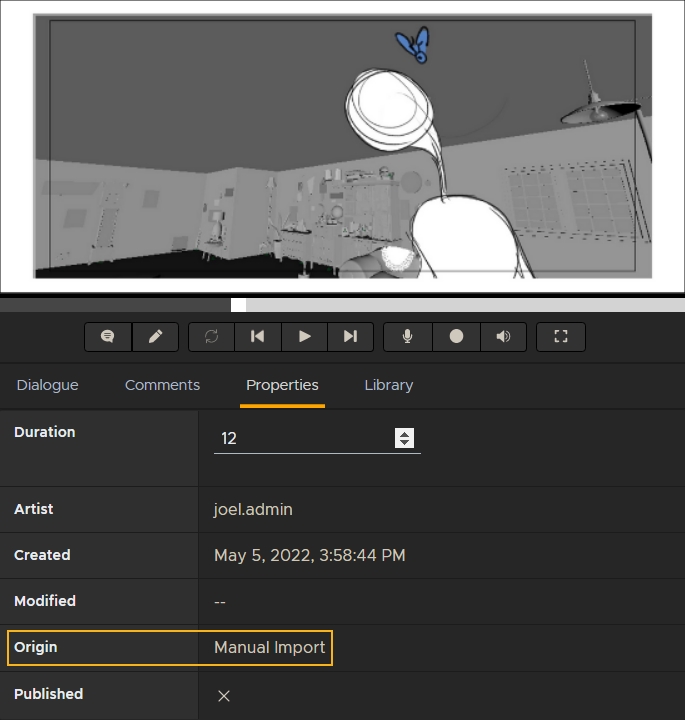The image size is (685, 720).
Task: Switch to the Dialogue tab
Action: coord(48,385)
